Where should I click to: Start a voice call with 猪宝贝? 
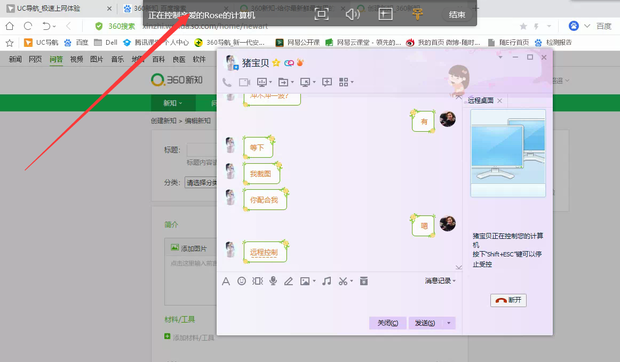(x=227, y=82)
